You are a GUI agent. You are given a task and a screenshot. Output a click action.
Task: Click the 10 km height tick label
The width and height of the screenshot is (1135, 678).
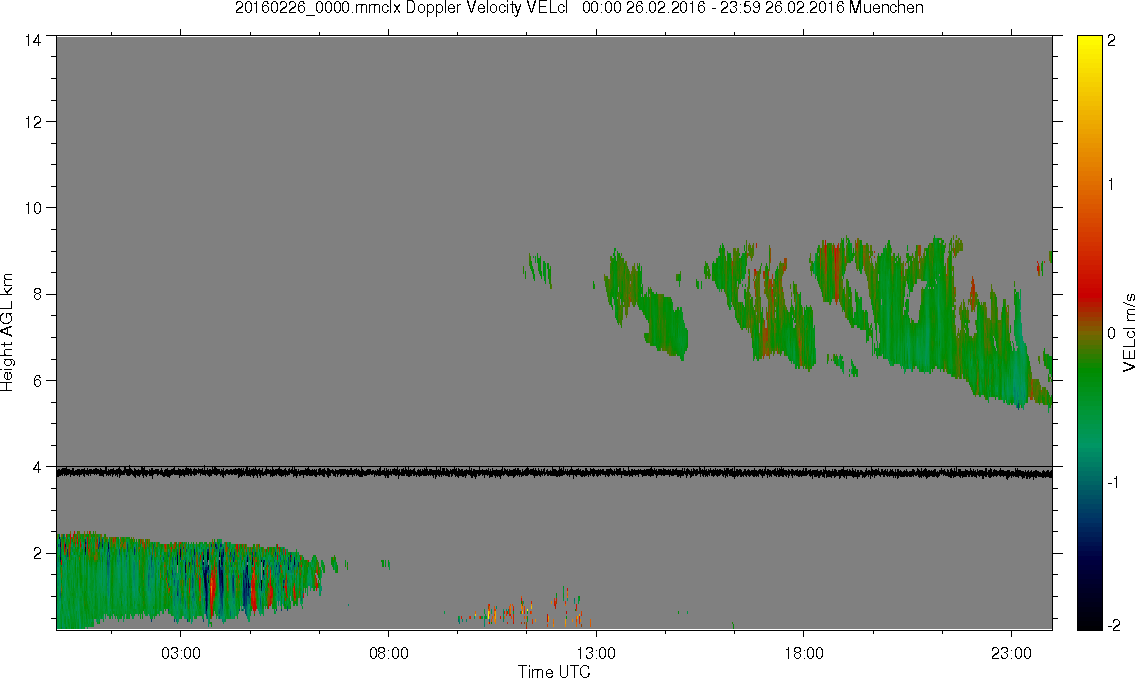33,208
